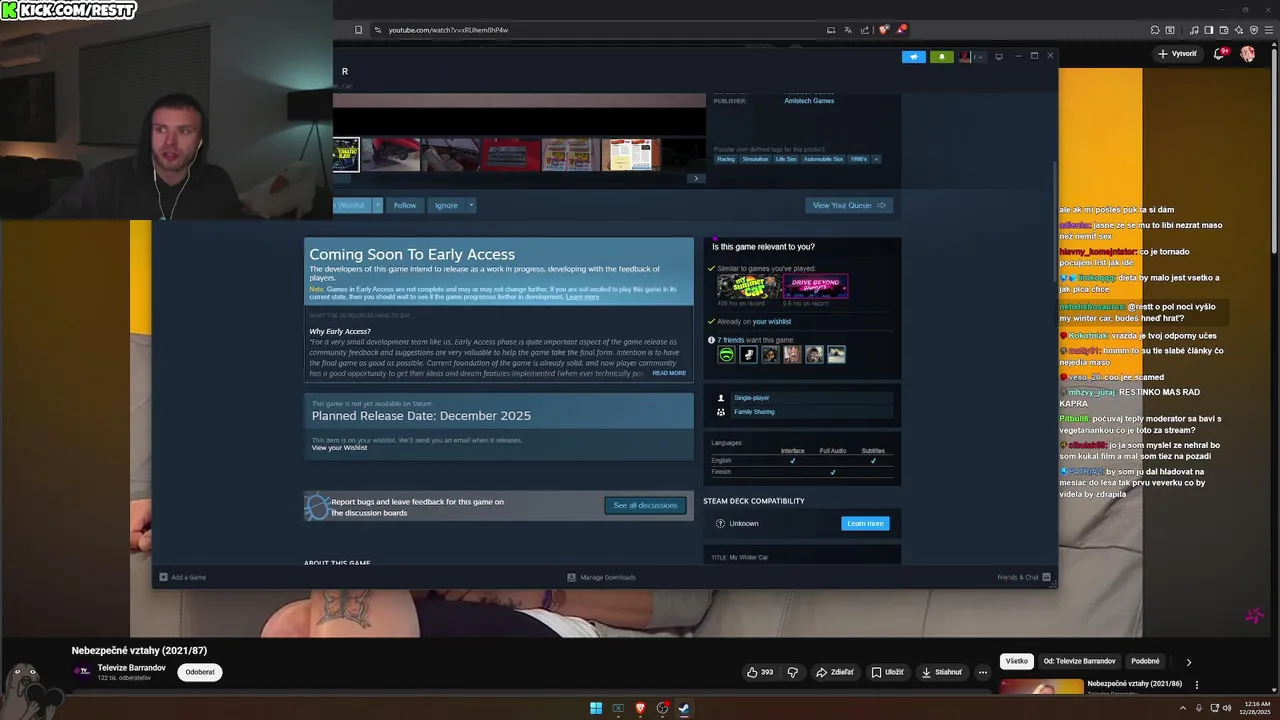The width and height of the screenshot is (1280, 720).
Task: Click bookmark icon beside address bar
Action: tap(358, 30)
